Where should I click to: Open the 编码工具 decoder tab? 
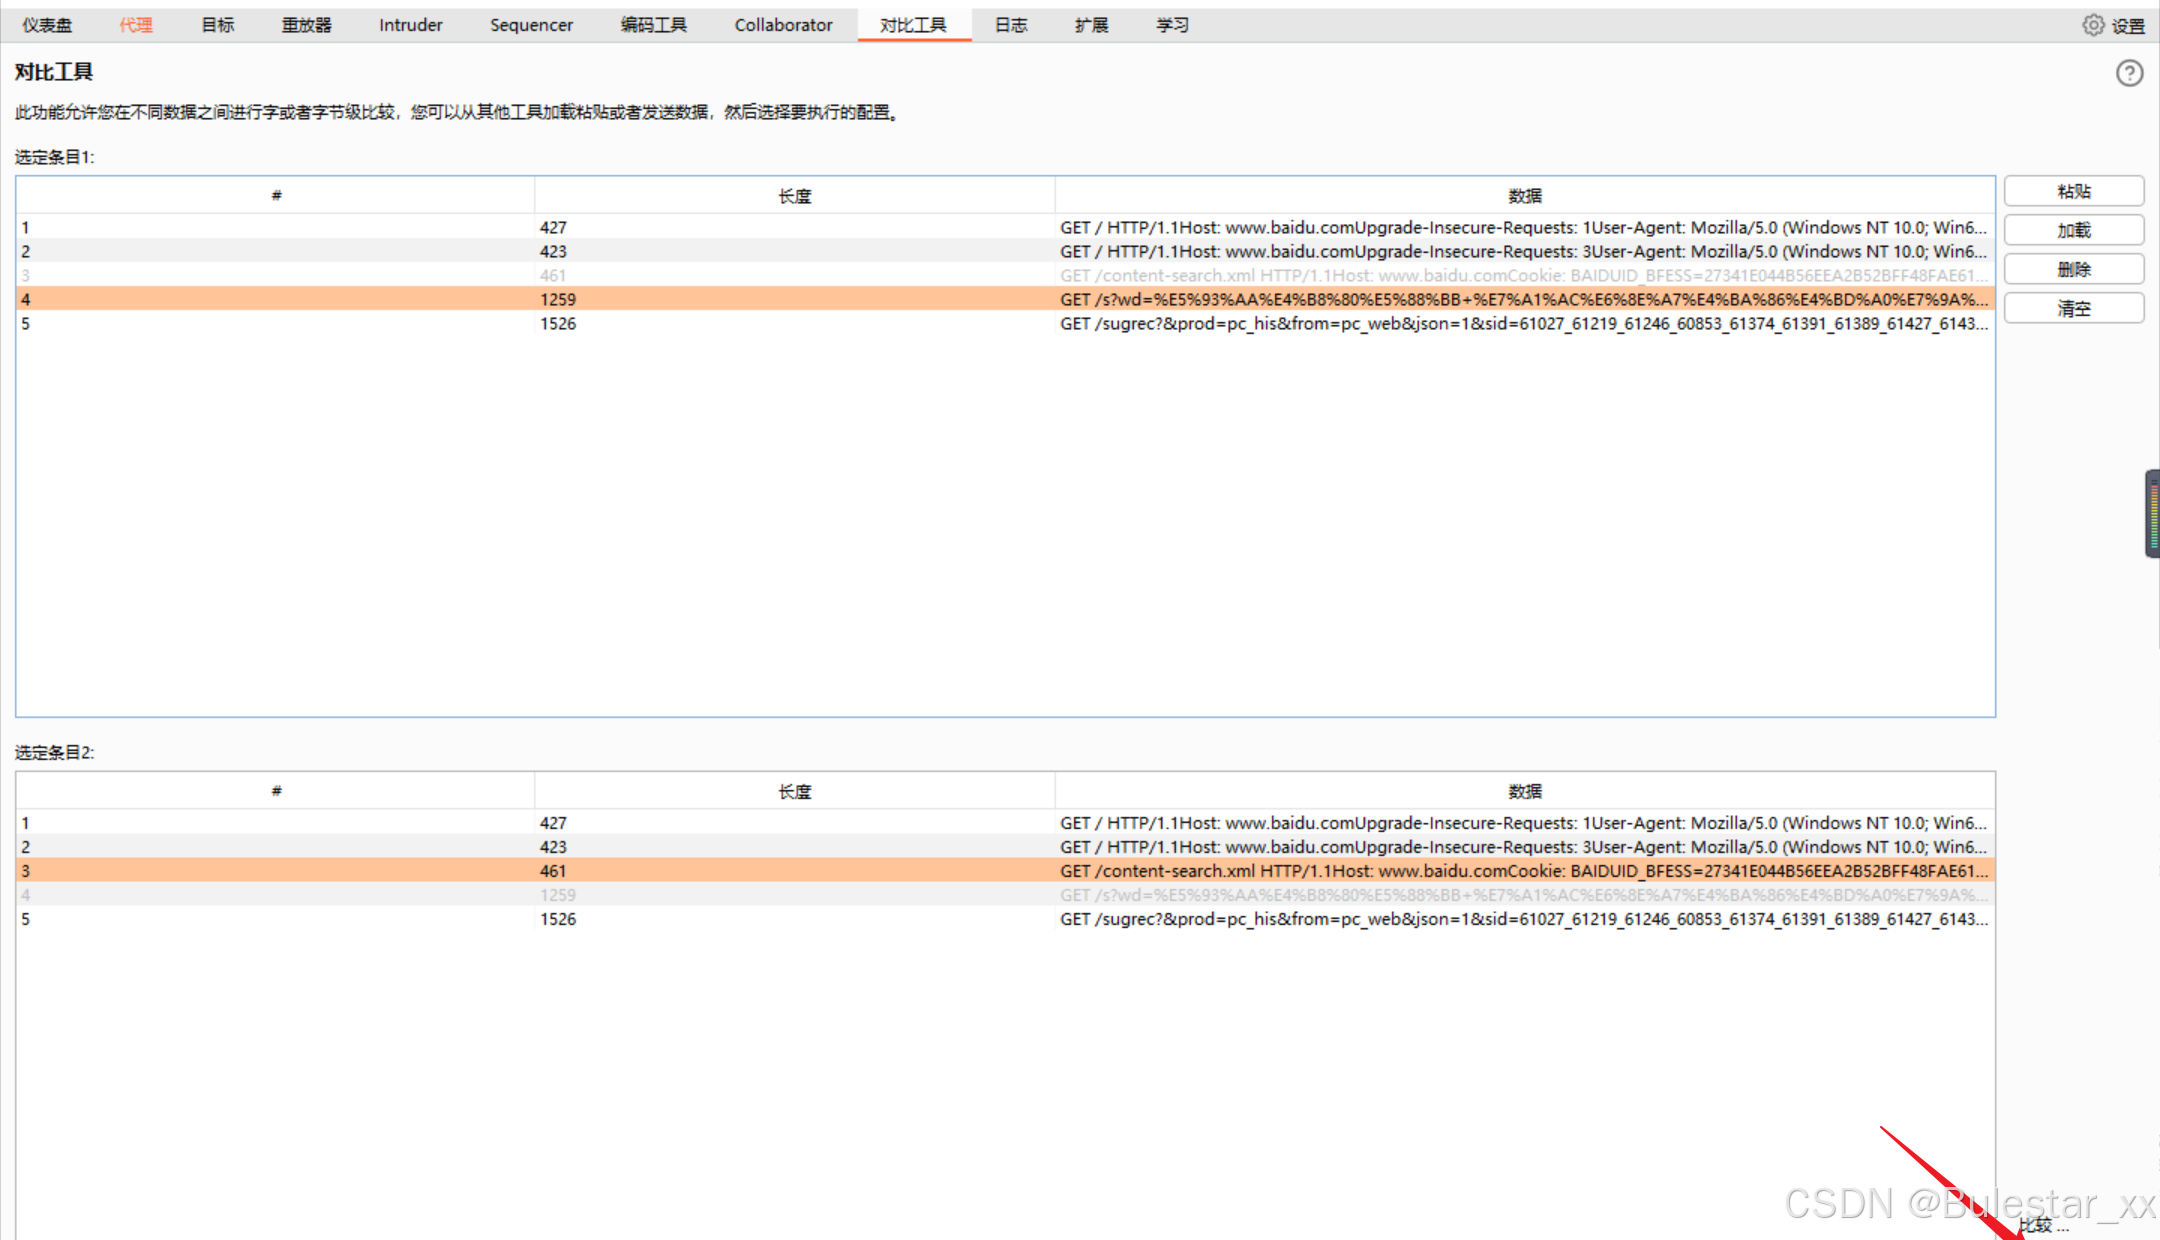point(653,25)
